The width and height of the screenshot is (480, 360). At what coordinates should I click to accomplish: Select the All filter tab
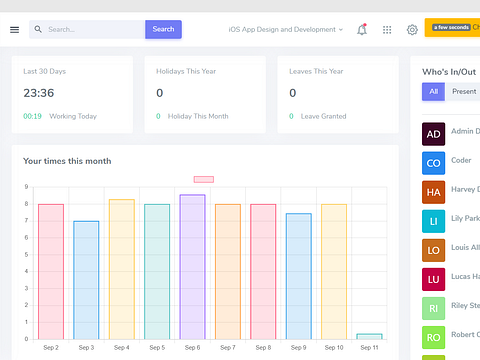tap(433, 92)
